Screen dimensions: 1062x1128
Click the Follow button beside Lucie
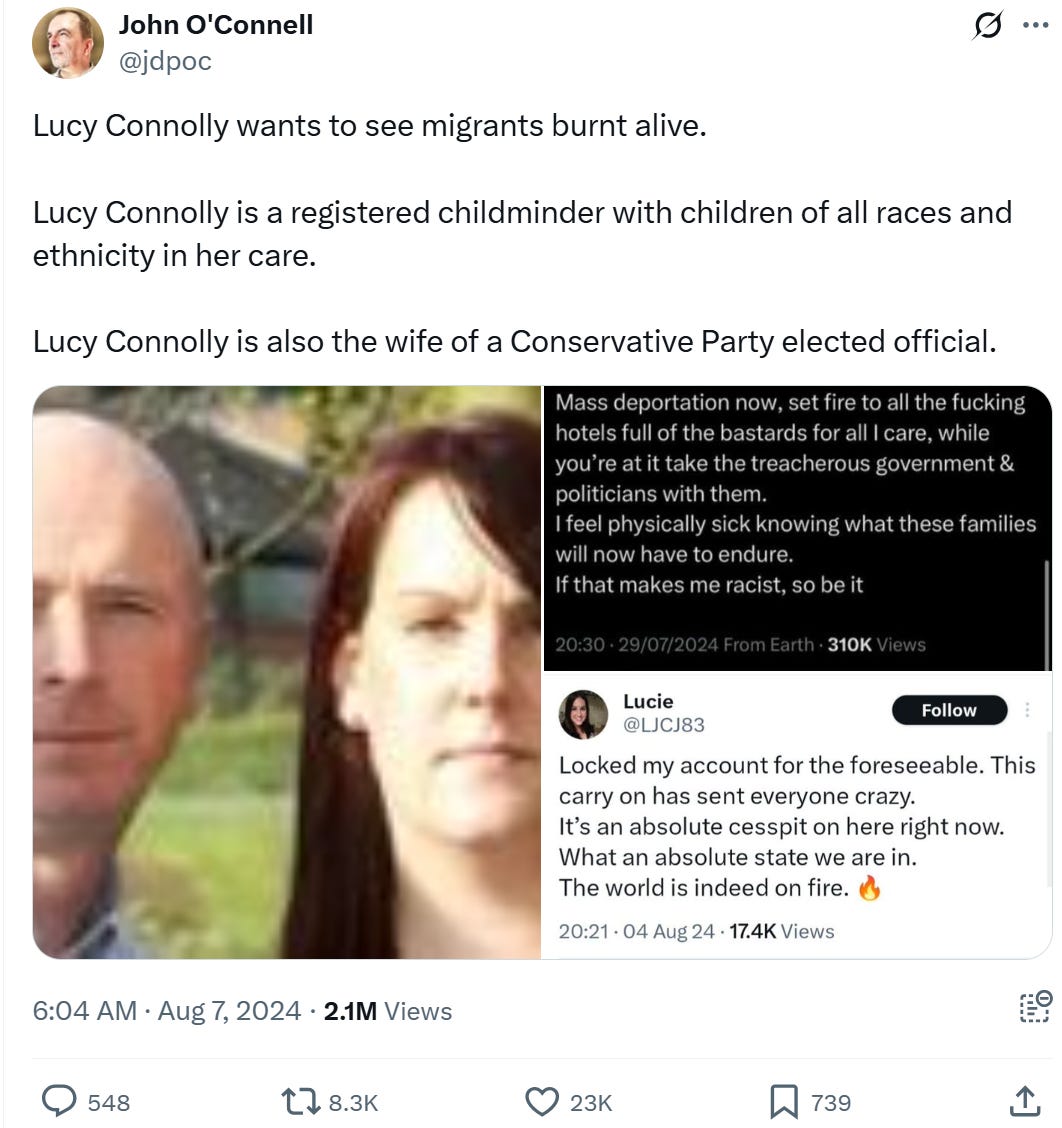949,710
